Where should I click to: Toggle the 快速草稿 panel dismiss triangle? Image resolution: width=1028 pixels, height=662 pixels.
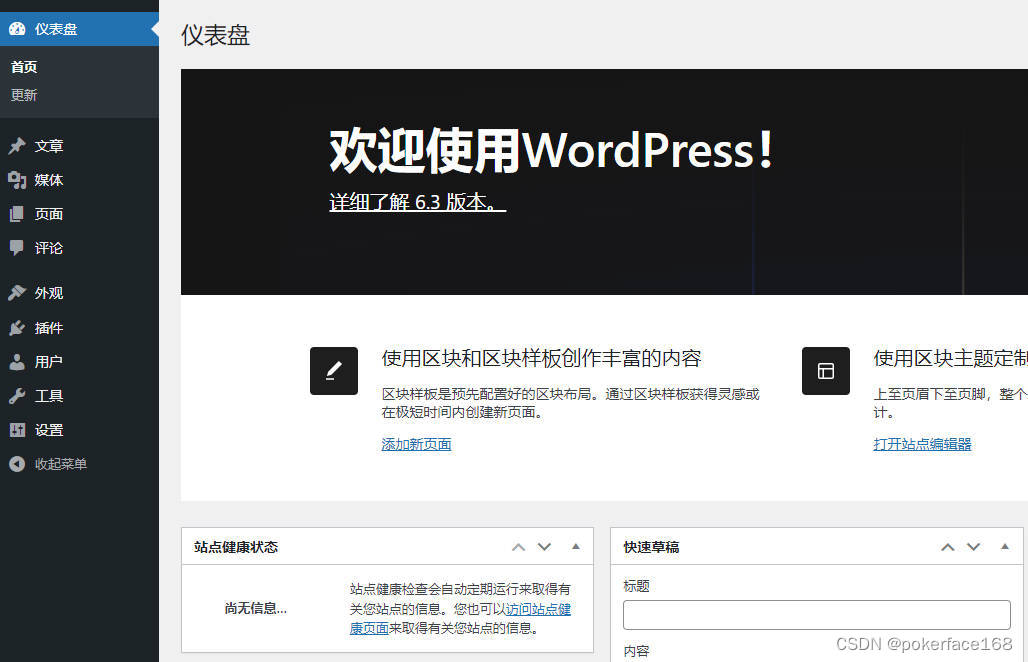[1004, 547]
